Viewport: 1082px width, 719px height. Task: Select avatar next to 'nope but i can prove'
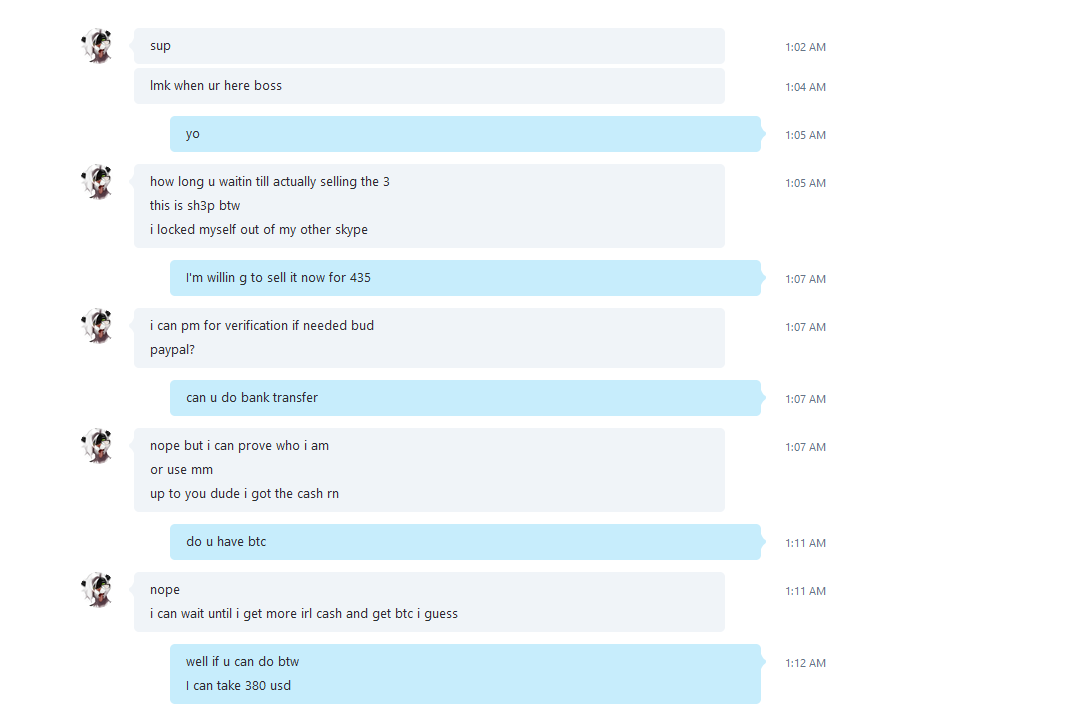click(x=97, y=446)
